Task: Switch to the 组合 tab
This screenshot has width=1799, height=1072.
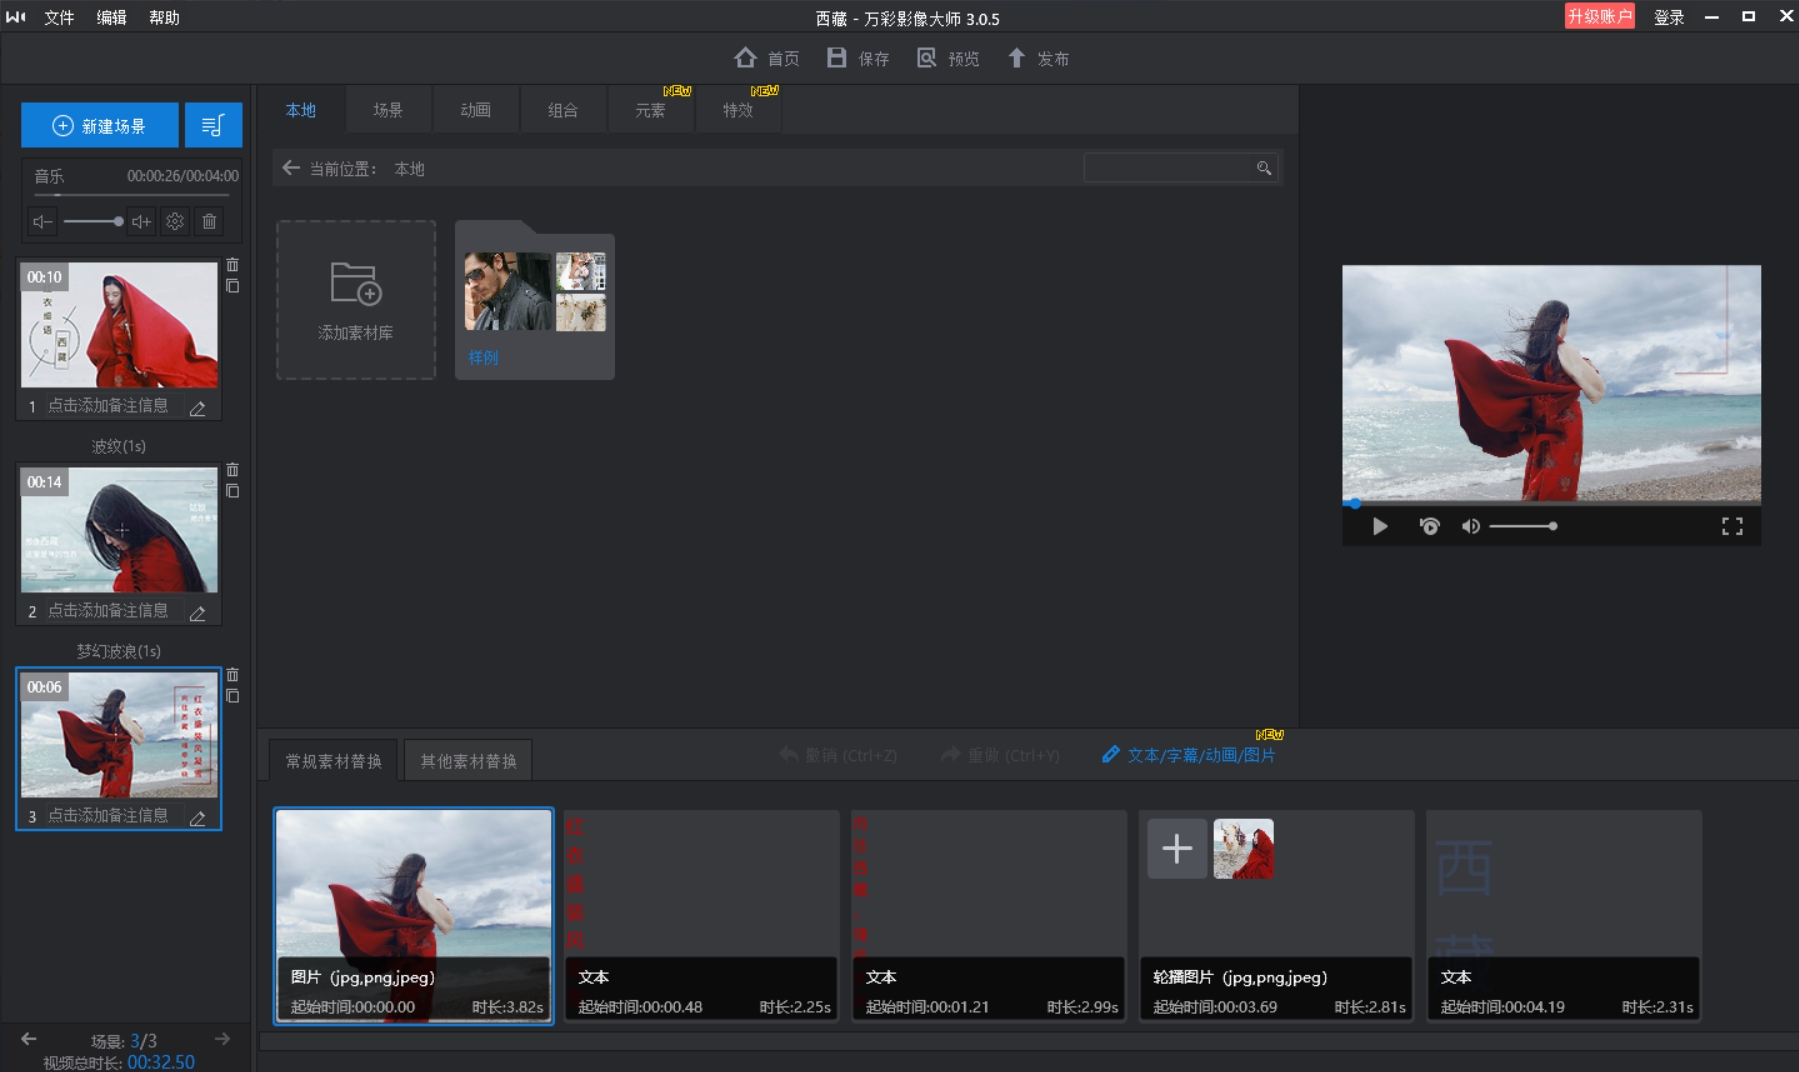Action: click(x=563, y=110)
